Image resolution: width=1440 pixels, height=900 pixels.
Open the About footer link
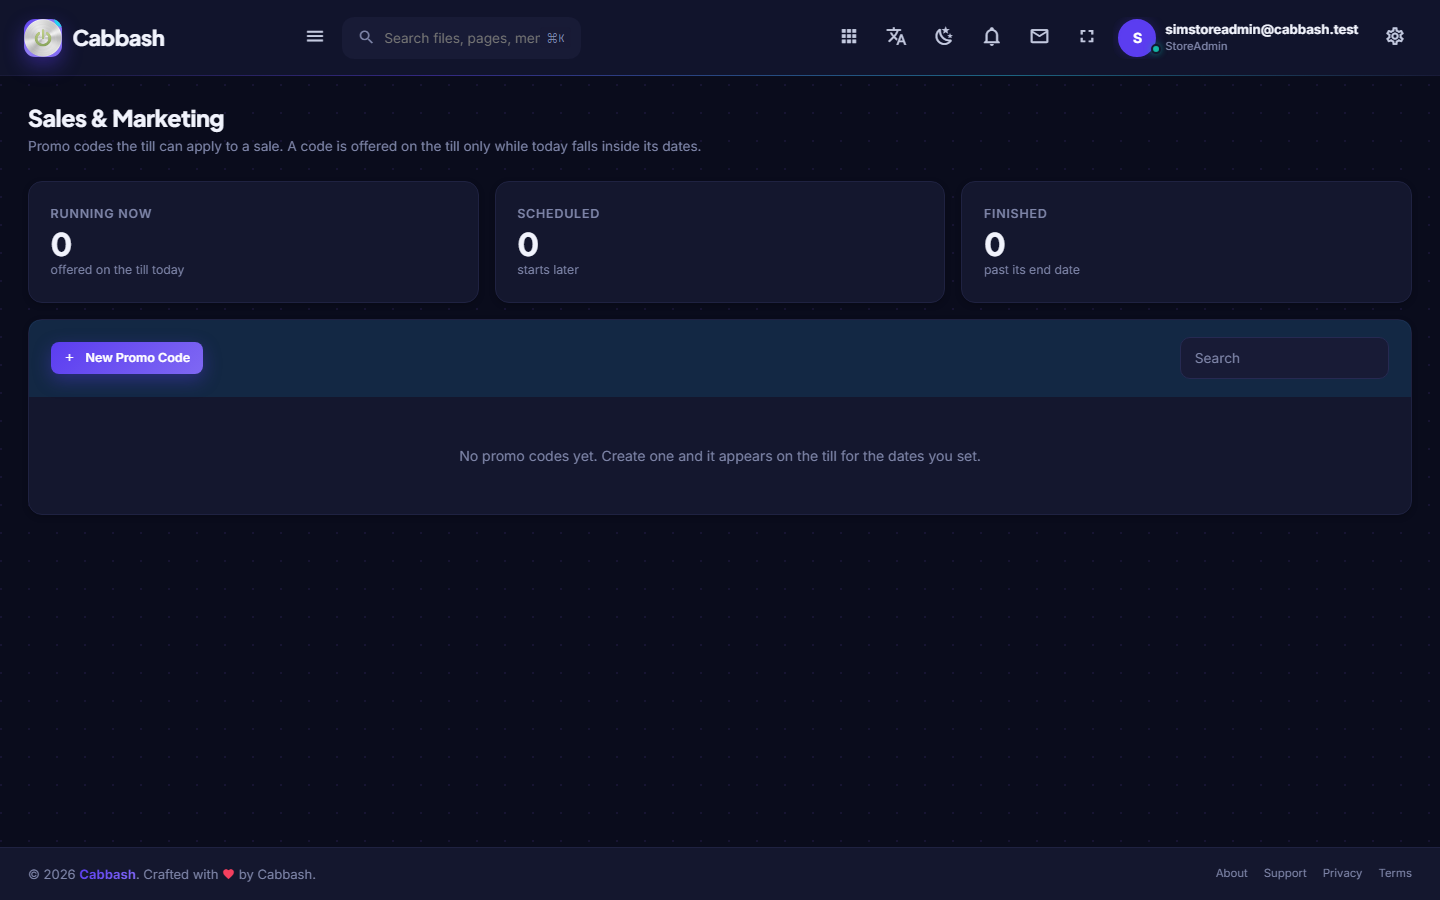1231,873
